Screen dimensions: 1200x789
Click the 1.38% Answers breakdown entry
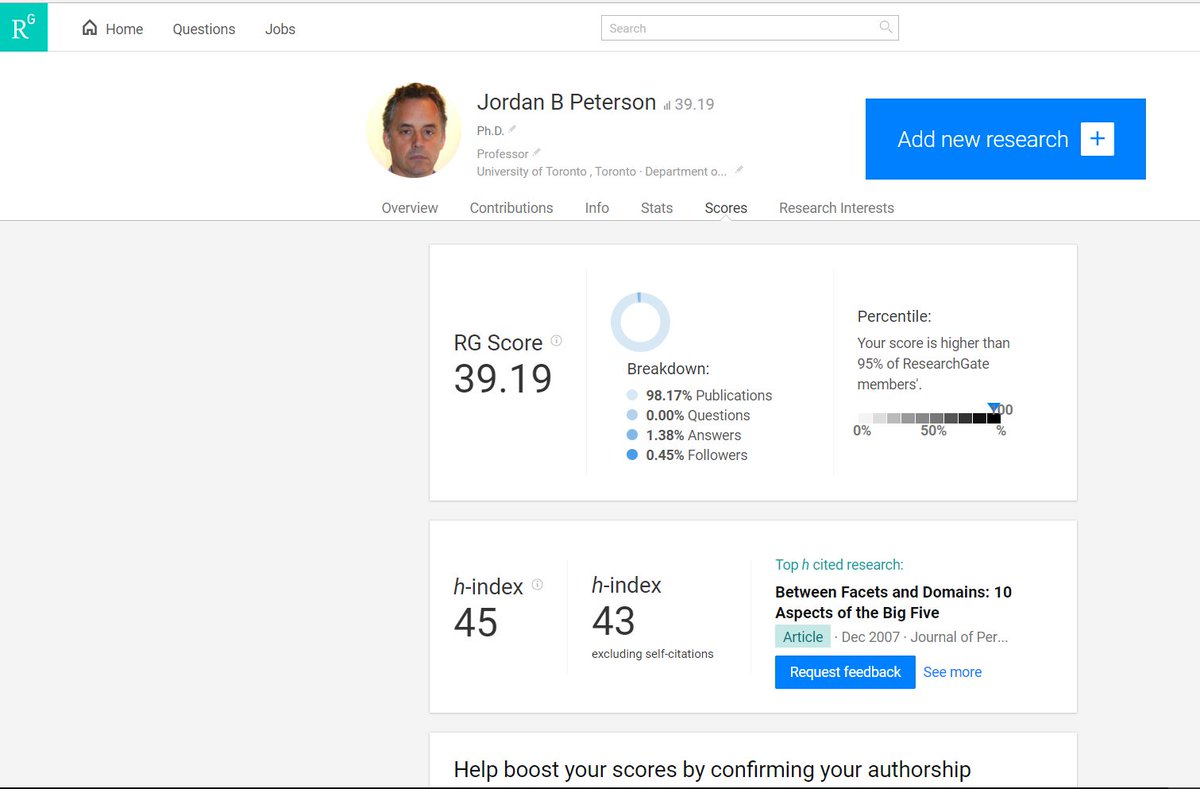[x=694, y=435]
